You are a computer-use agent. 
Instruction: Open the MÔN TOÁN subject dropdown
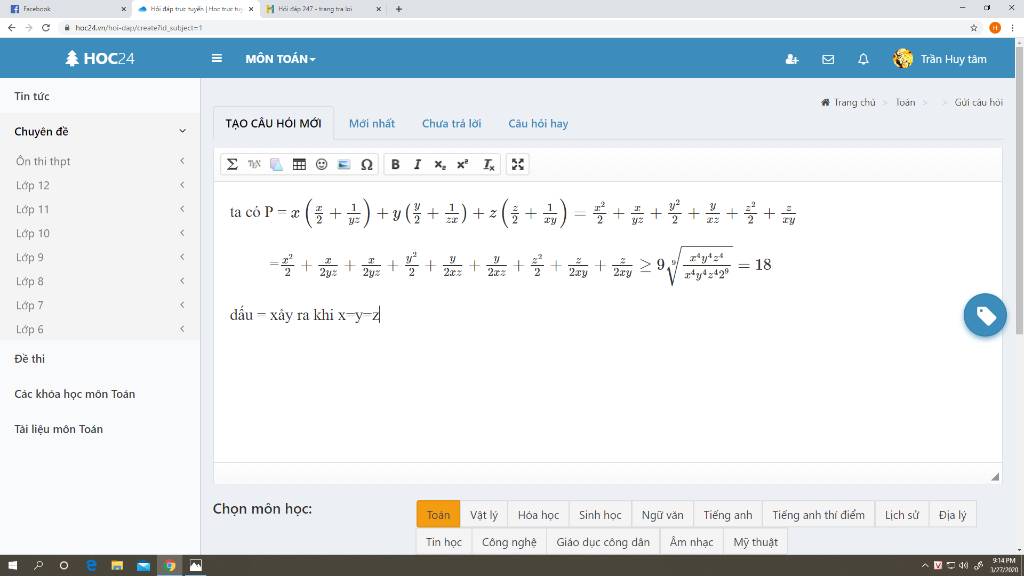280,59
